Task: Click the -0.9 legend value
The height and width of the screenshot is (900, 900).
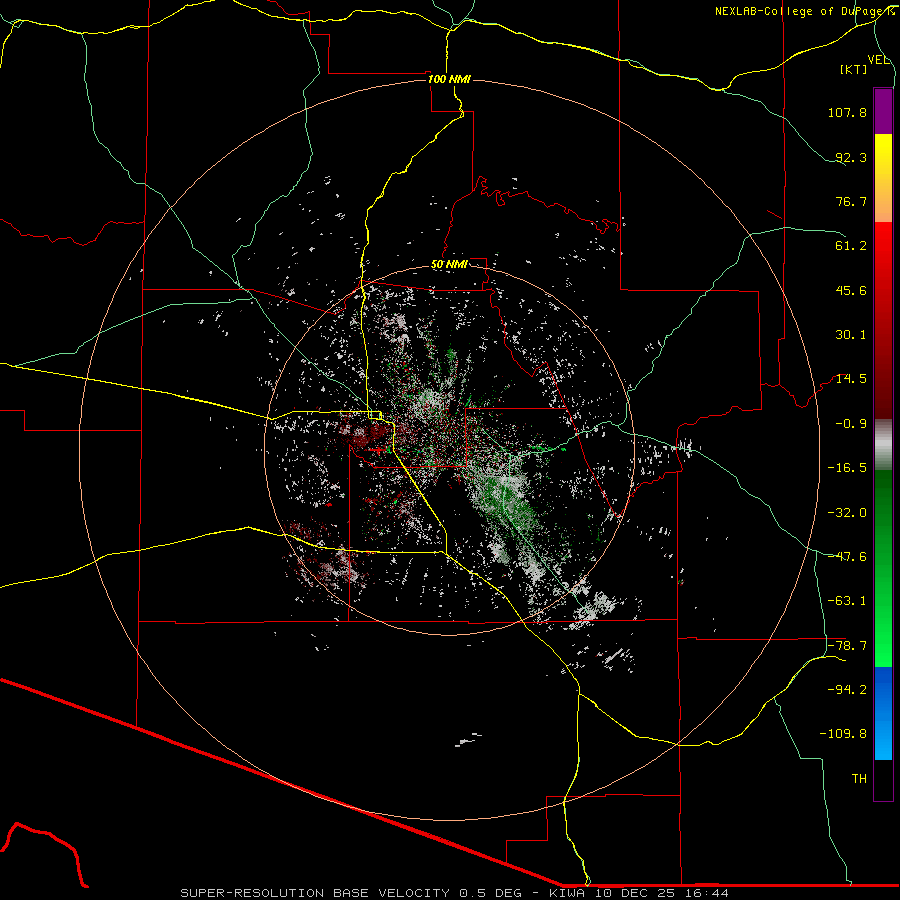Action: click(x=851, y=424)
